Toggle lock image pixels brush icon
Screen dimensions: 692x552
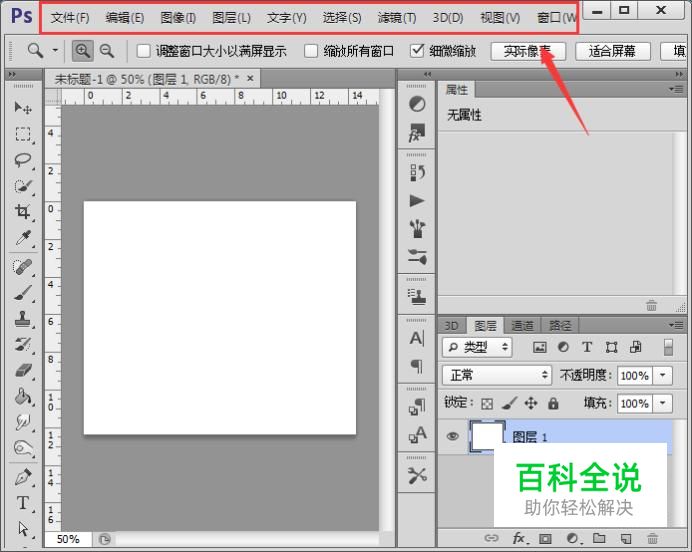click(x=509, y=403)
